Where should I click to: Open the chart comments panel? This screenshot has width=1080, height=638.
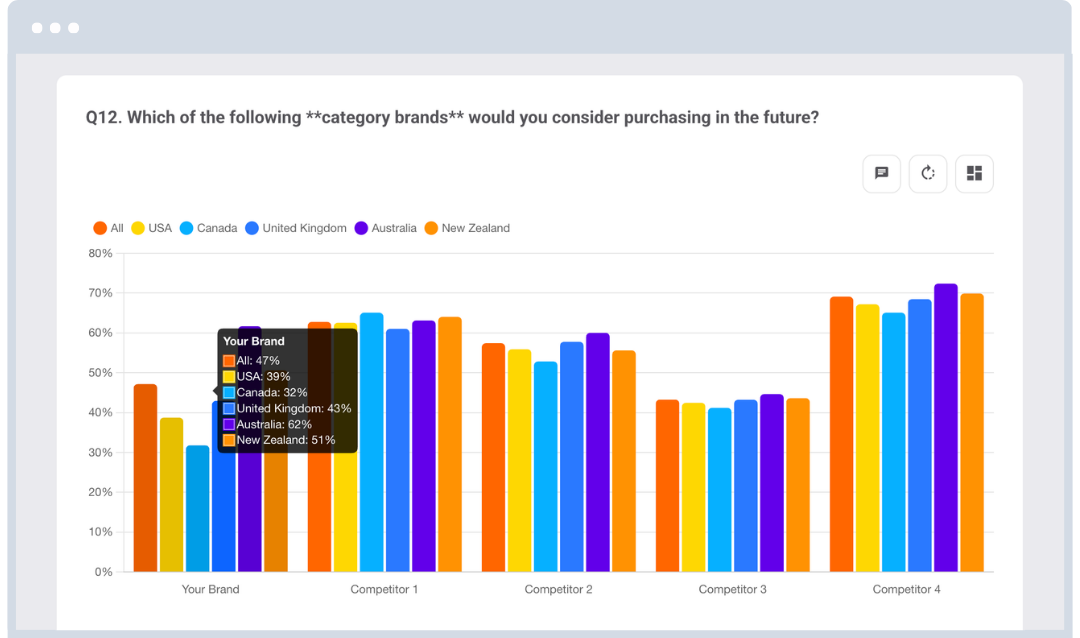881,173
